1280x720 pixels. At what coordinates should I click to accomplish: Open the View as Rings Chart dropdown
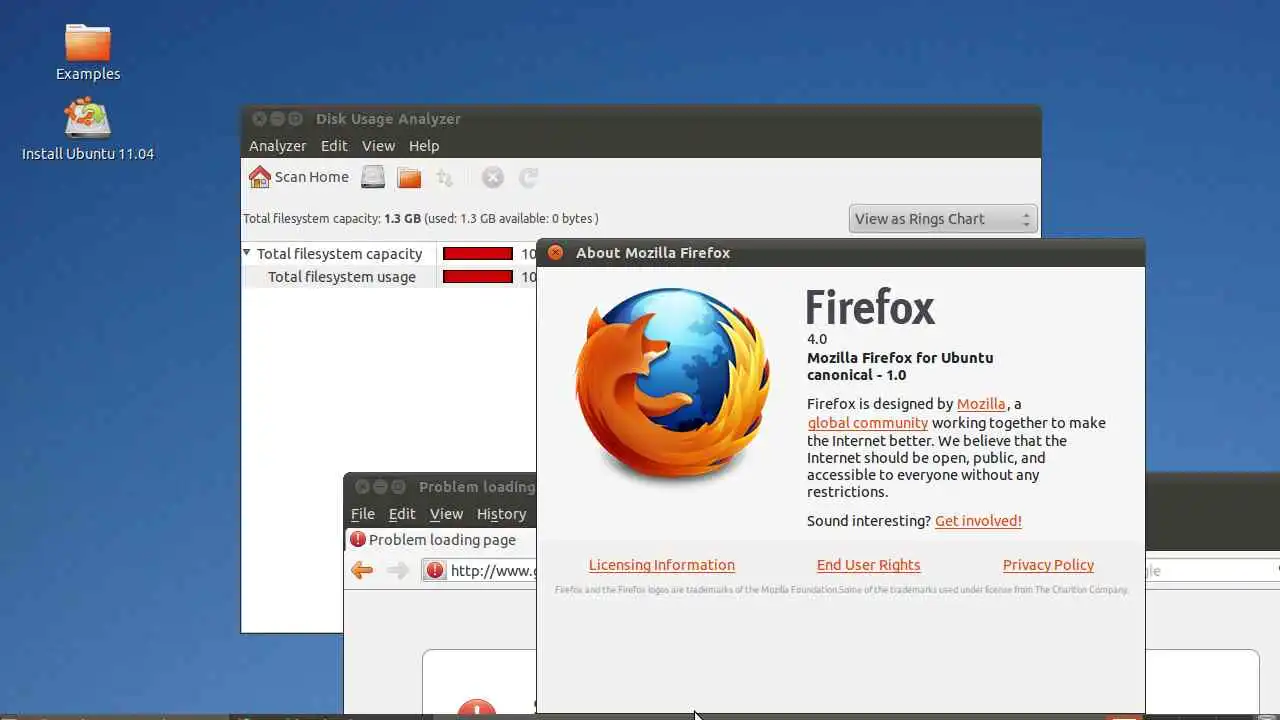(943, 219)
